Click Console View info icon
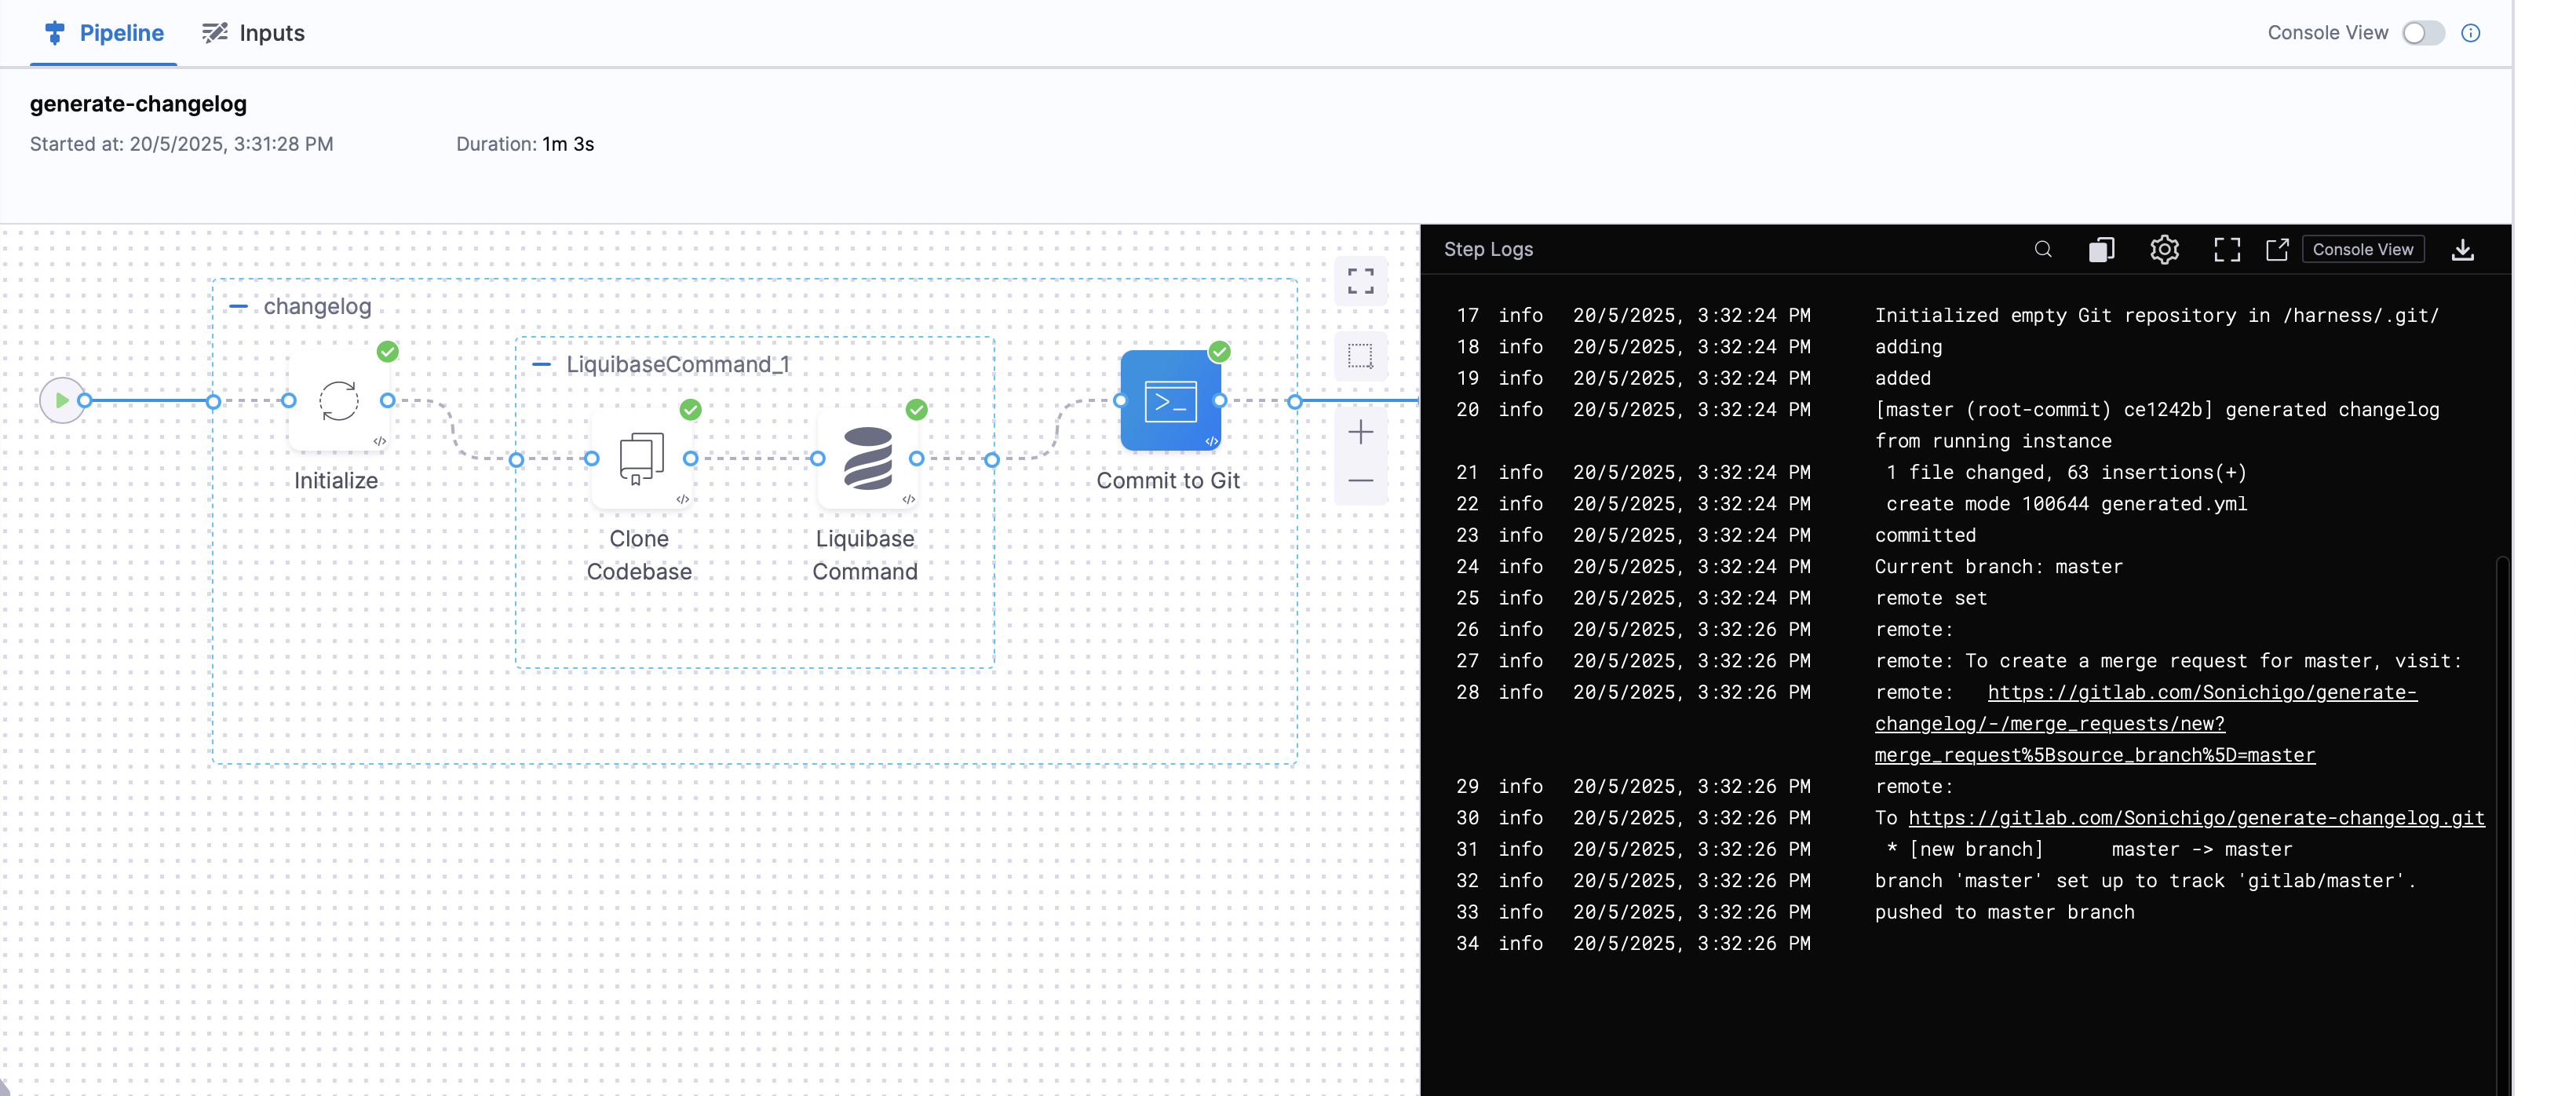2576x1096 pixels. (x=2471, y=33)
